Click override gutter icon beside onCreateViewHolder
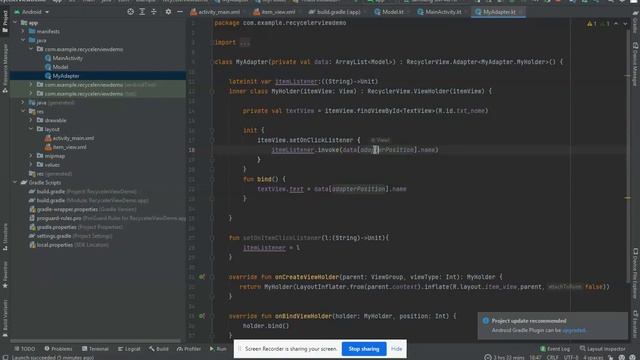This screenshot has height=360, width=640. tap(202, 277)
